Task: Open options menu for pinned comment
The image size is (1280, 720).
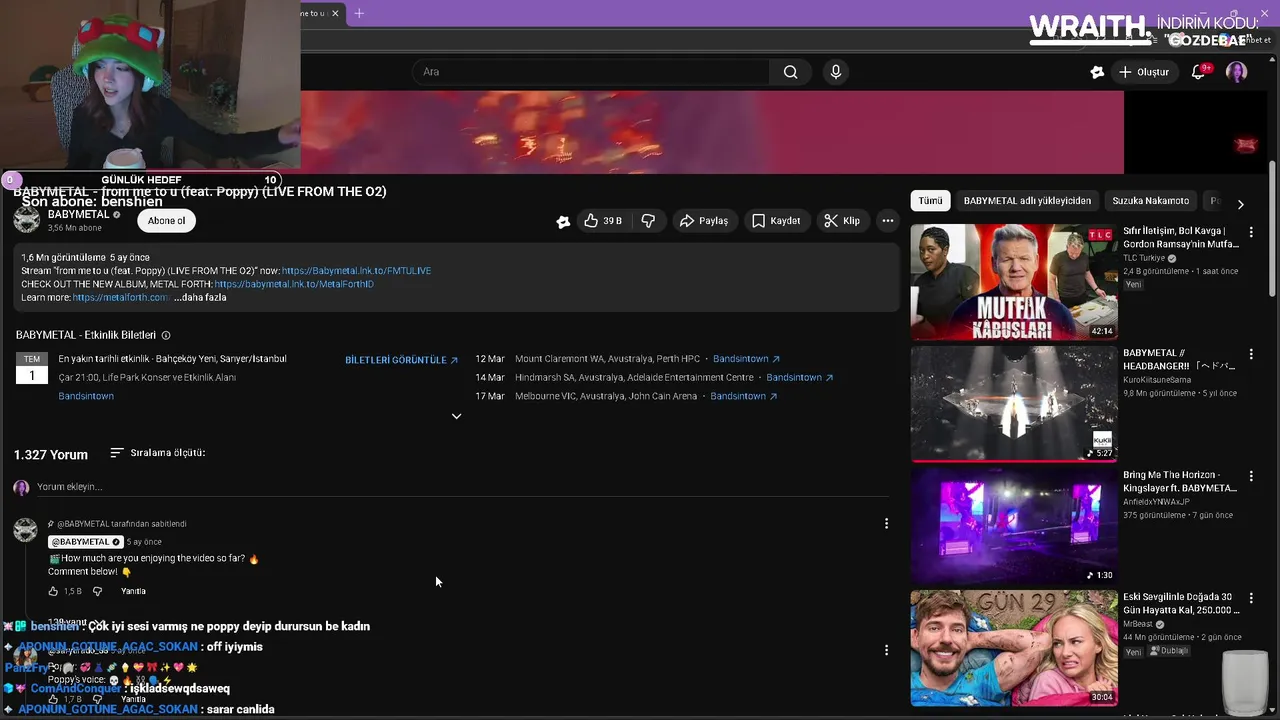Action: [886, 523]
